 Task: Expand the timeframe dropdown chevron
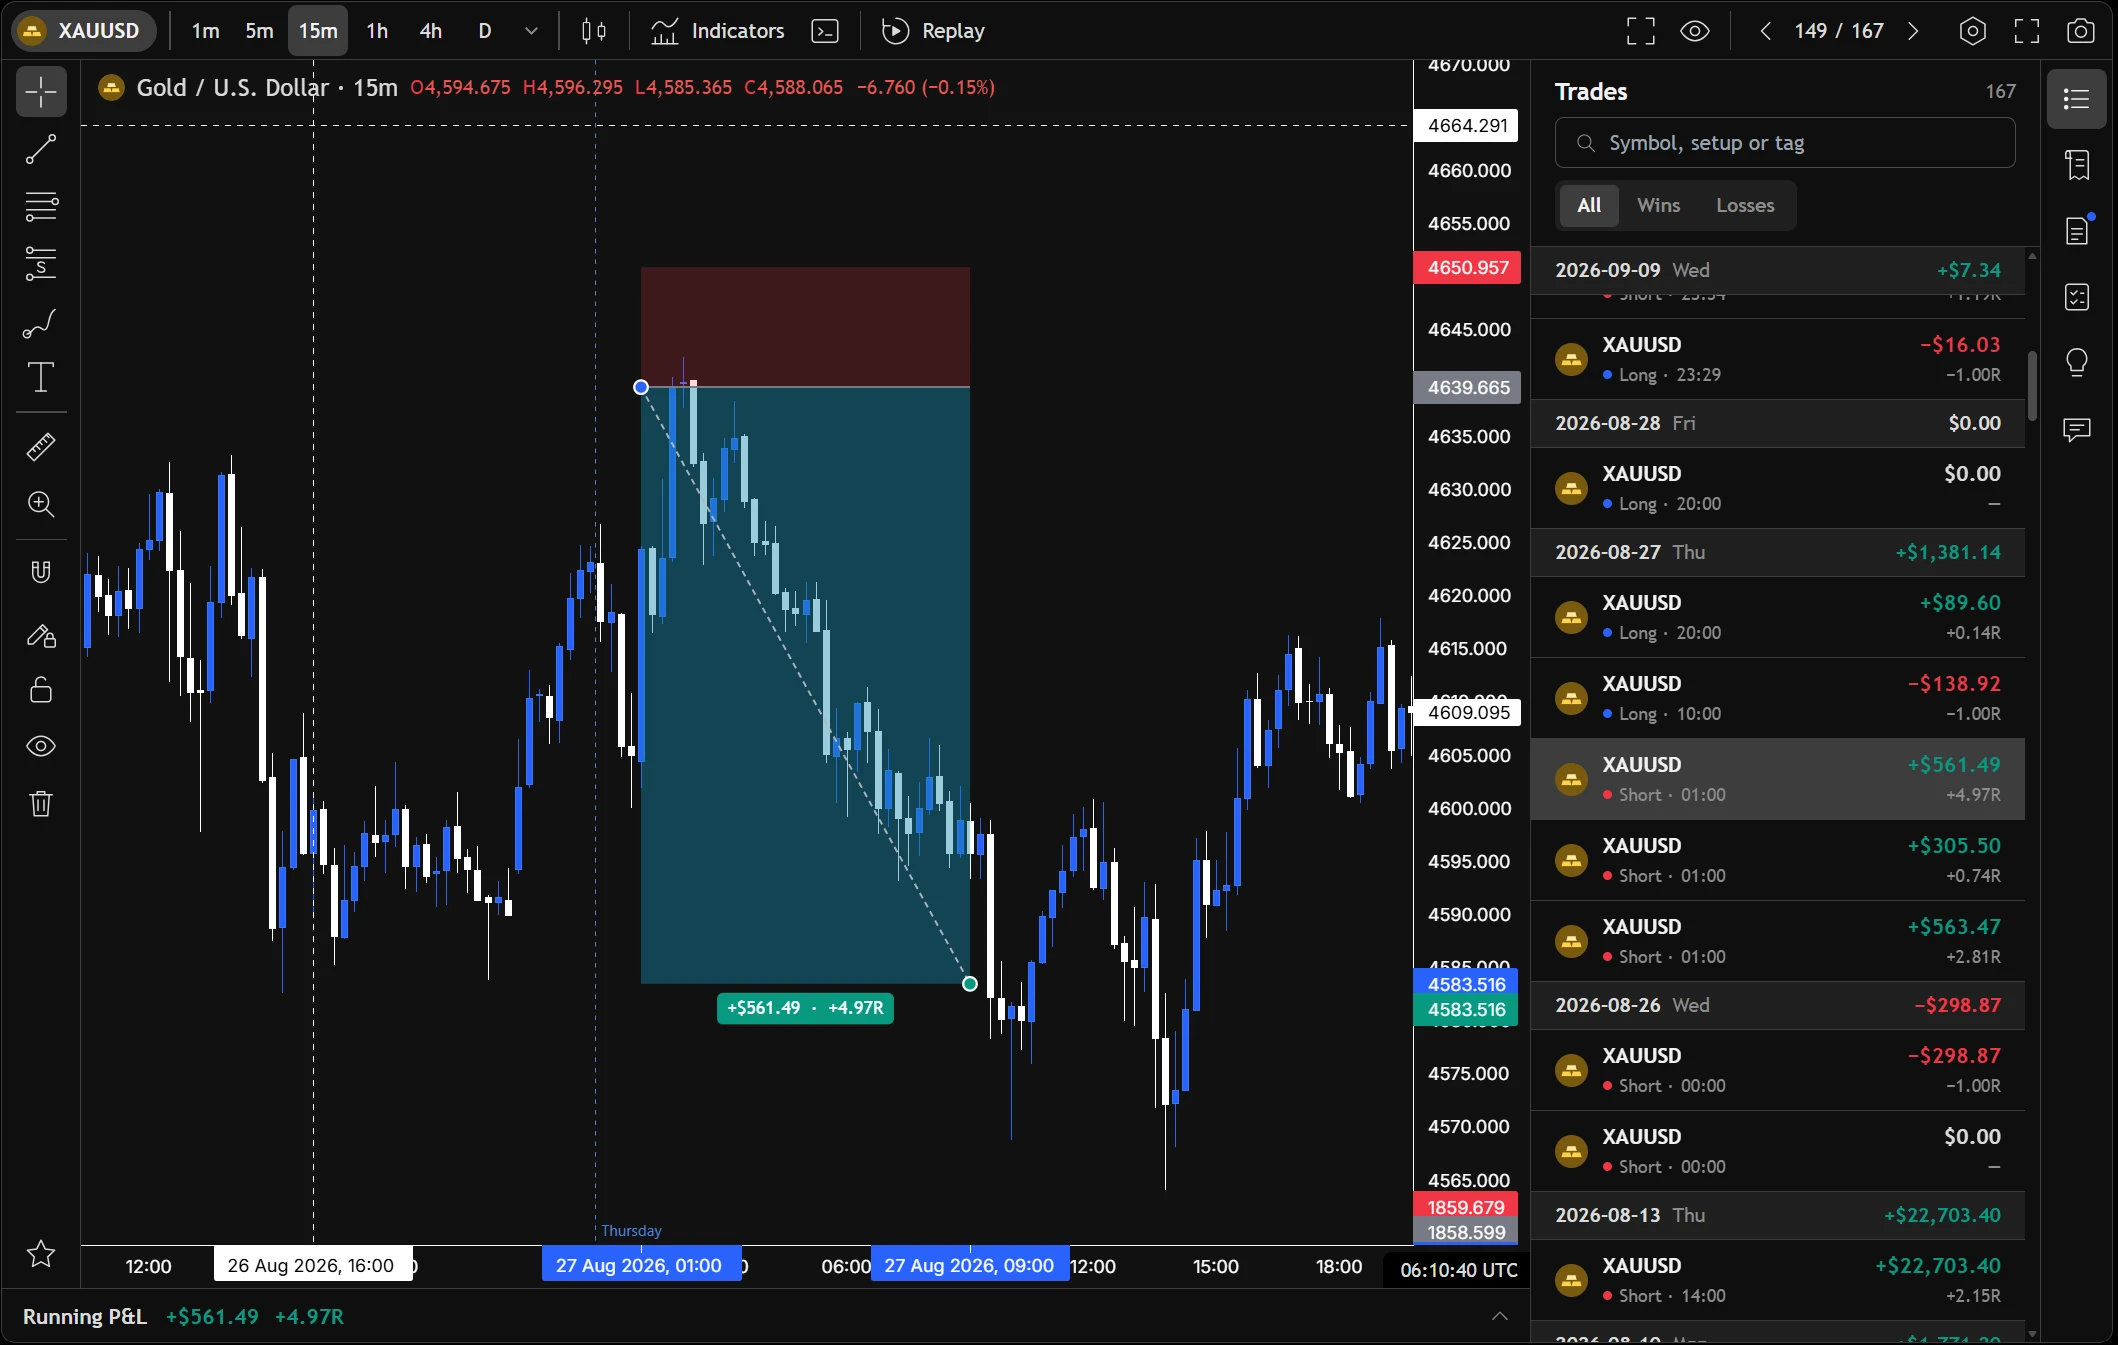point(531,31)
